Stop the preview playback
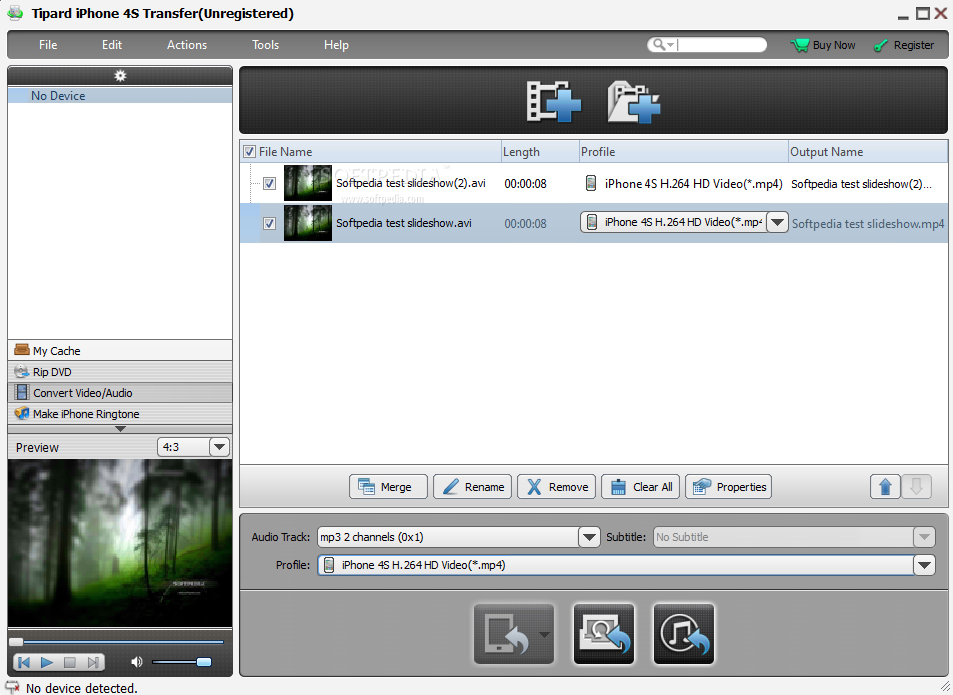953x695 pixels. tap(70, 662)
